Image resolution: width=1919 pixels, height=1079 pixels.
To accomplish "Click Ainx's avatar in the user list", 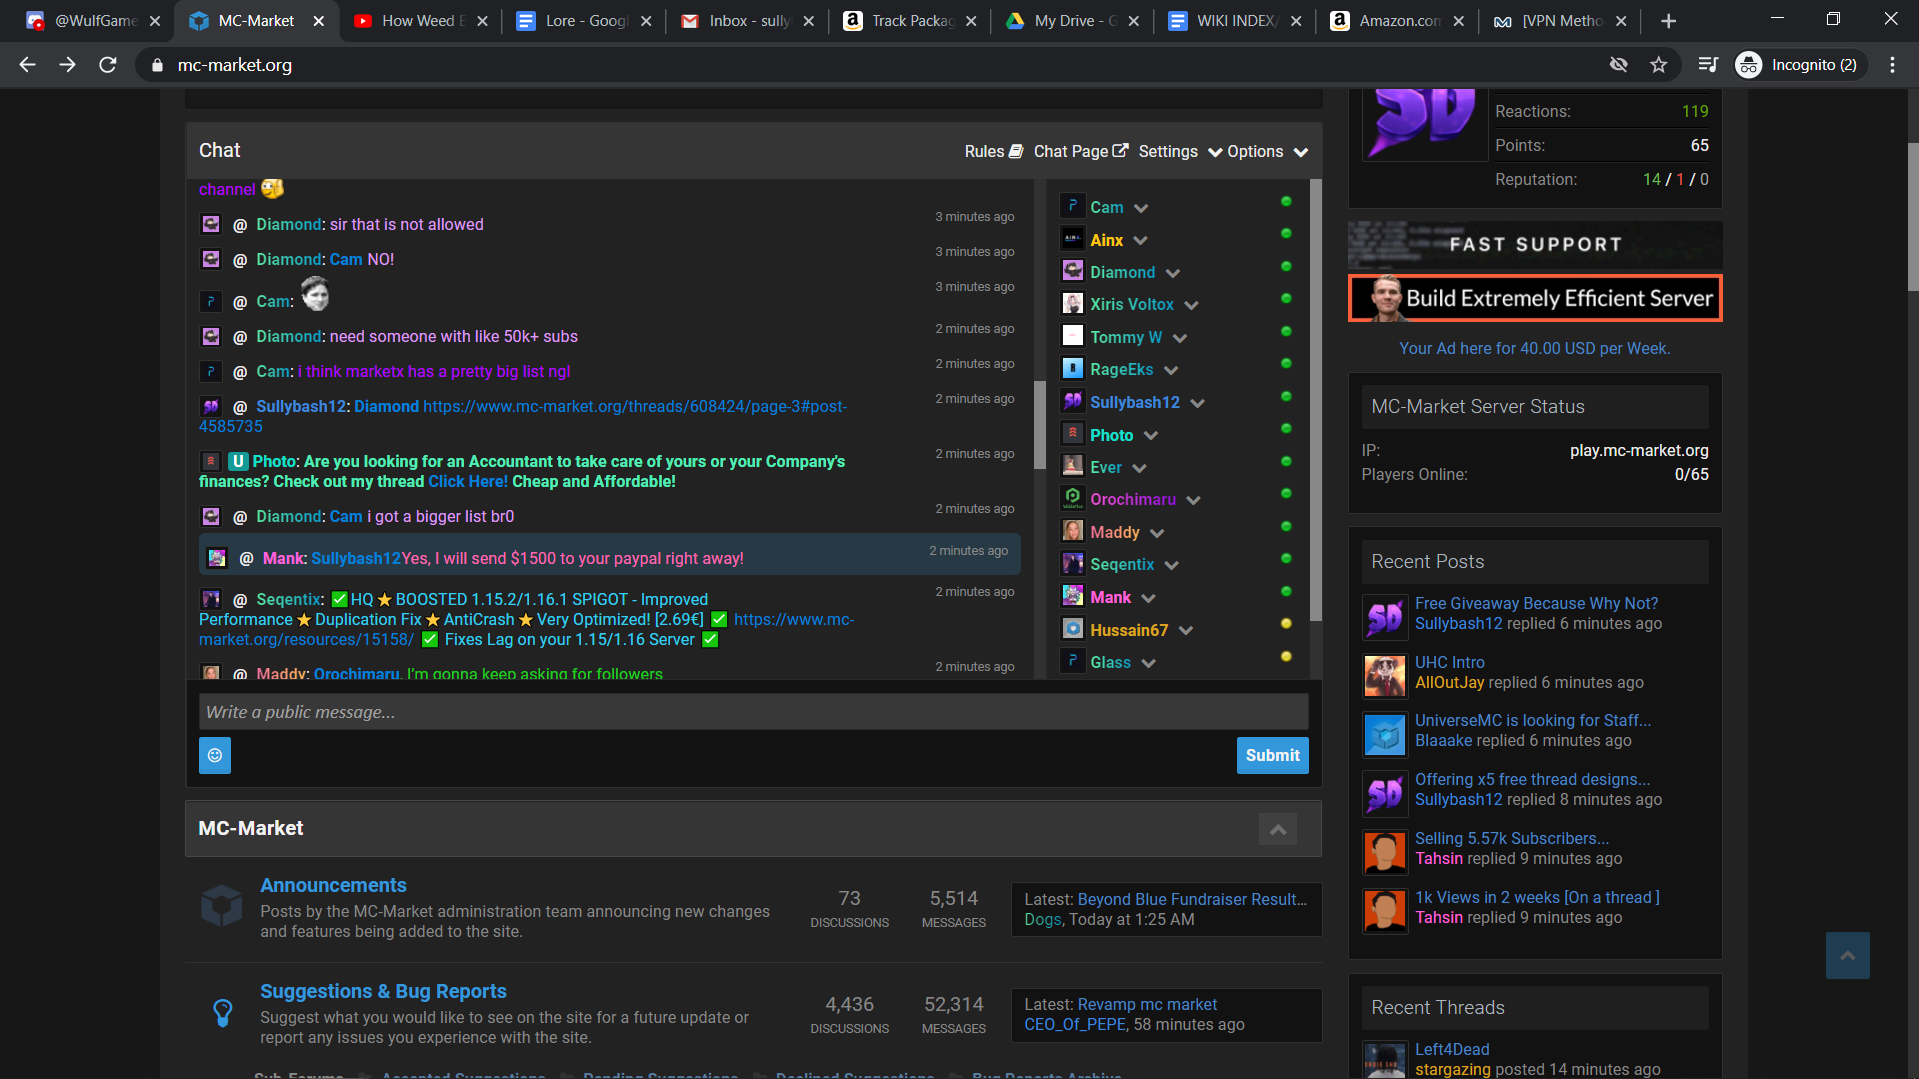I will (1072, 239).
